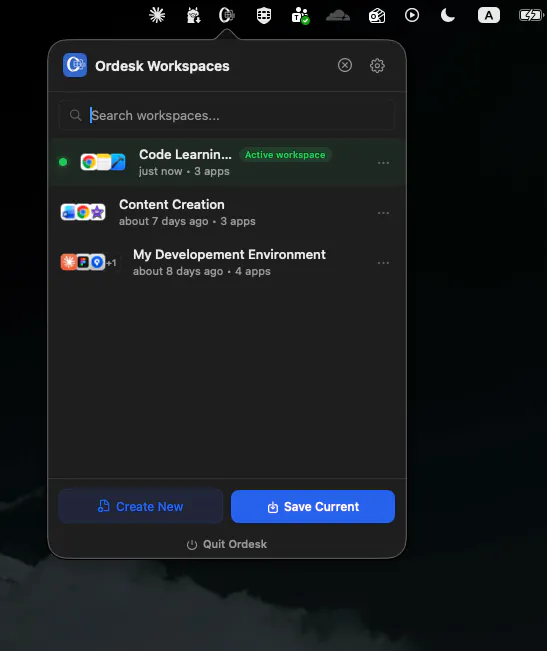Click the circled X close icon
This screenshot has width=547, height=651.
[x=344, y=65]
